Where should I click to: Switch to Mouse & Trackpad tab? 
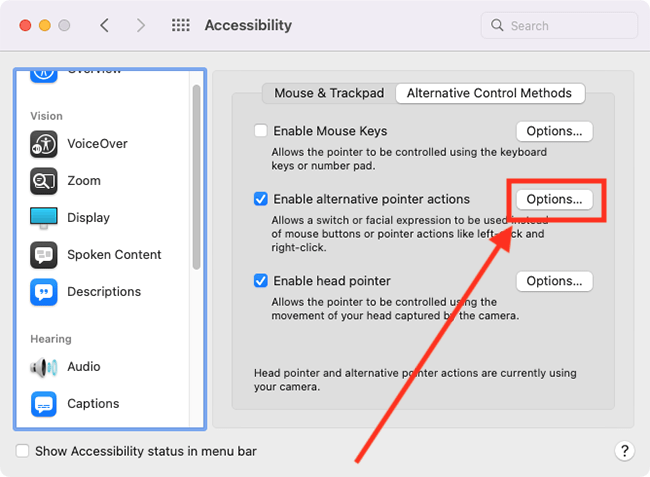(x=329, y=93)
